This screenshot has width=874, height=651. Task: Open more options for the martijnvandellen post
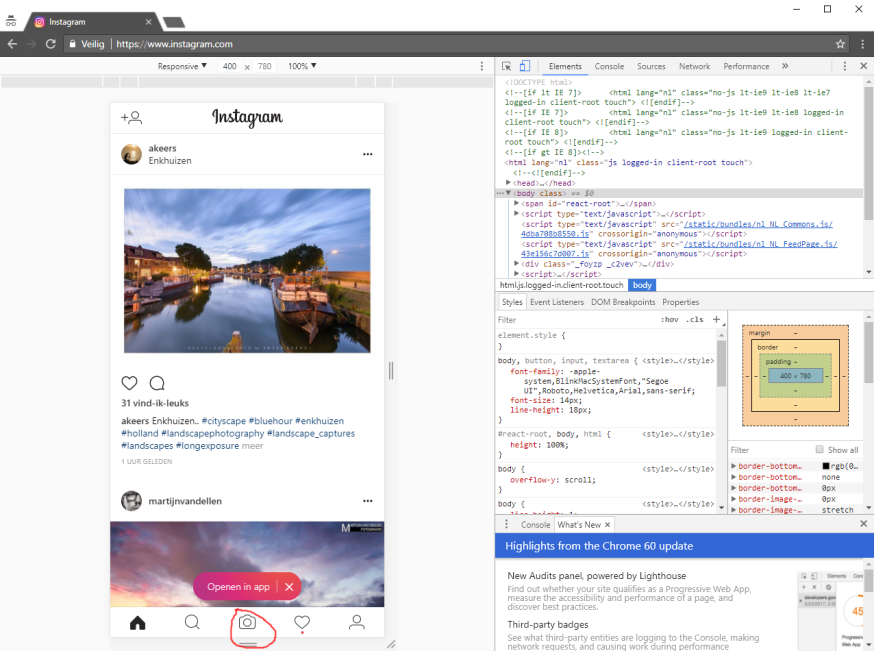tap(367, 501)
